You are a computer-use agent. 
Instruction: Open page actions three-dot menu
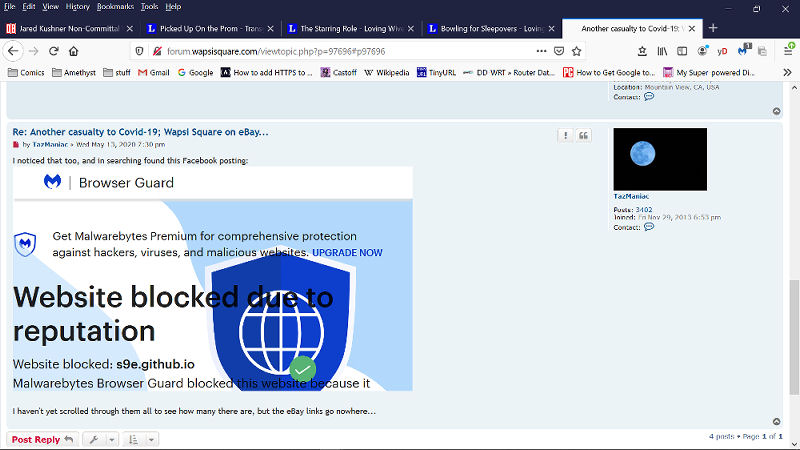pyautogui.click(x=541, y=51)
